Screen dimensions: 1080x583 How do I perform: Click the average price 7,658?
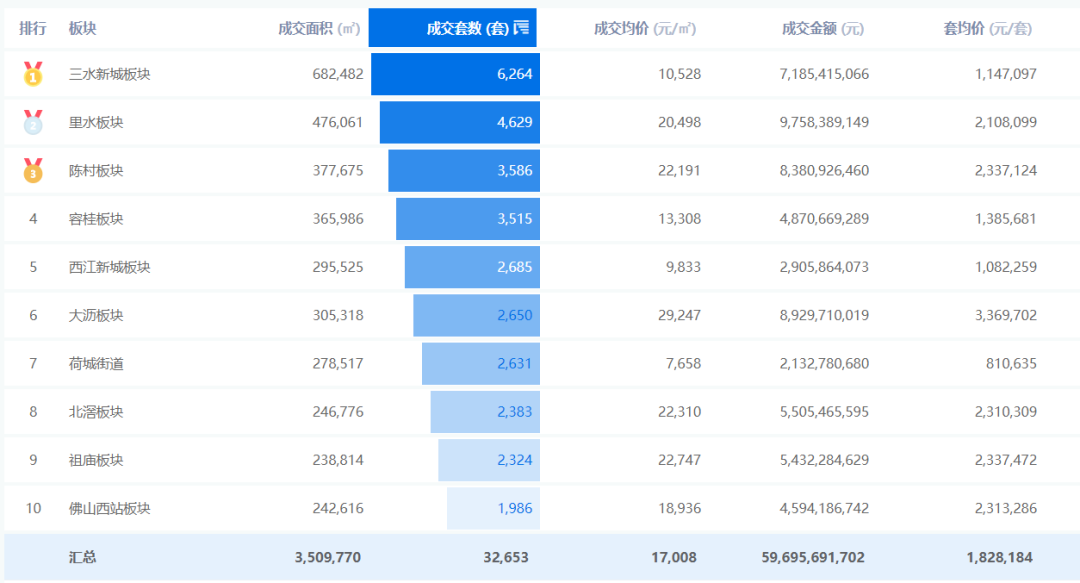tap(683, 364)
